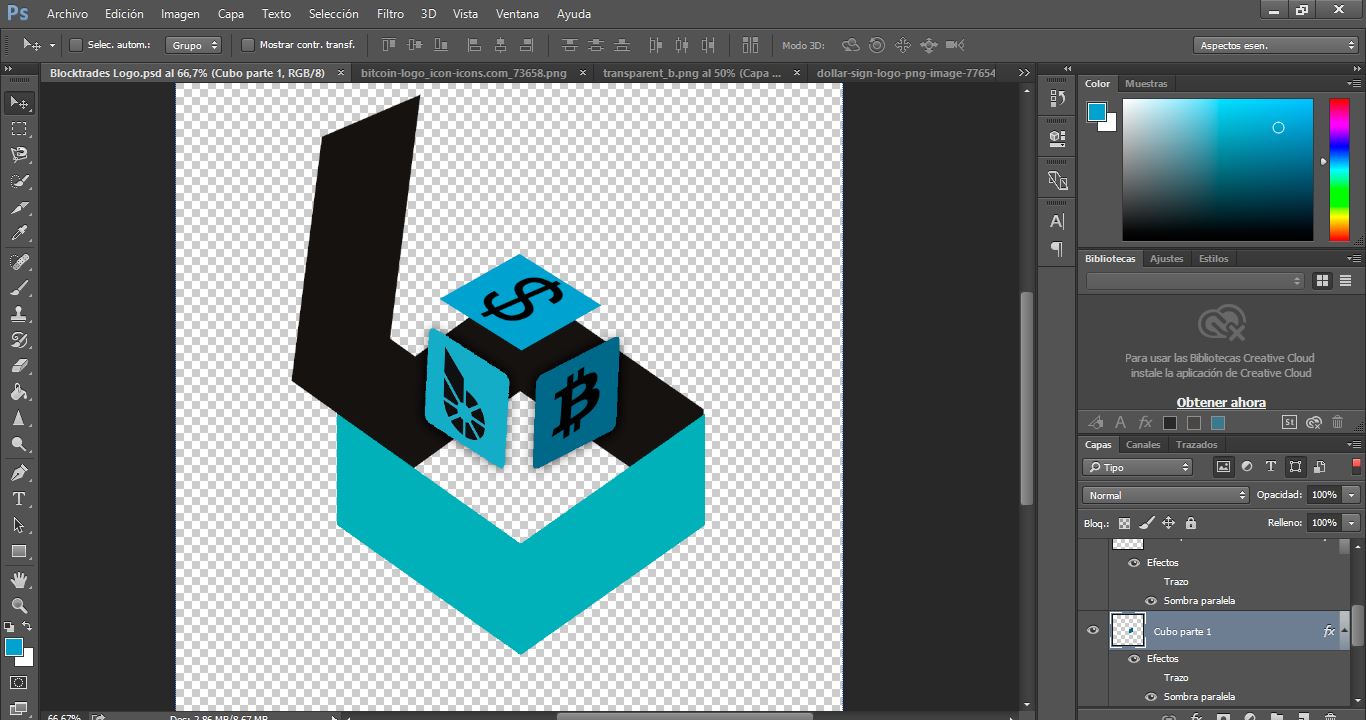Select the History Brush tool

[x=19, y=340]
